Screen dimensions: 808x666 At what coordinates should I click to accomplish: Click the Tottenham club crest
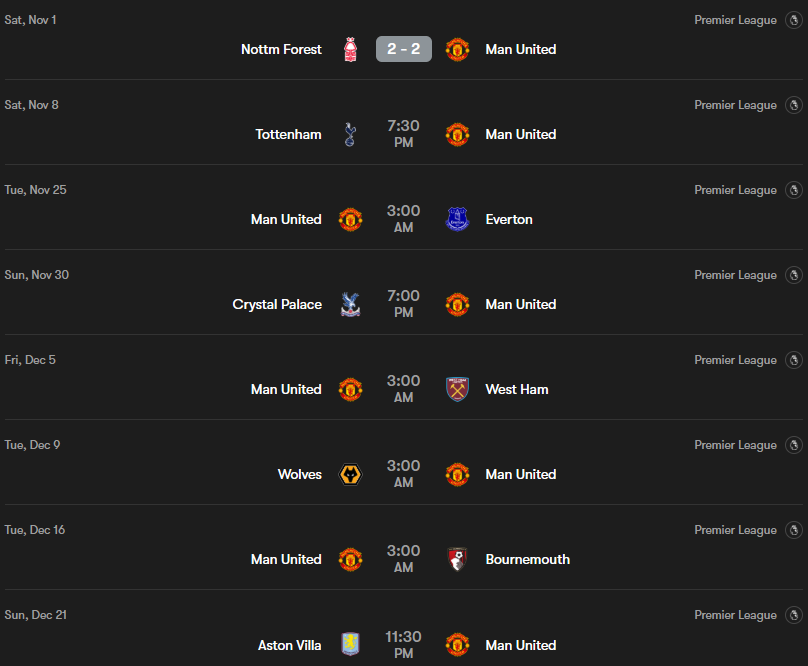point(350,134)
